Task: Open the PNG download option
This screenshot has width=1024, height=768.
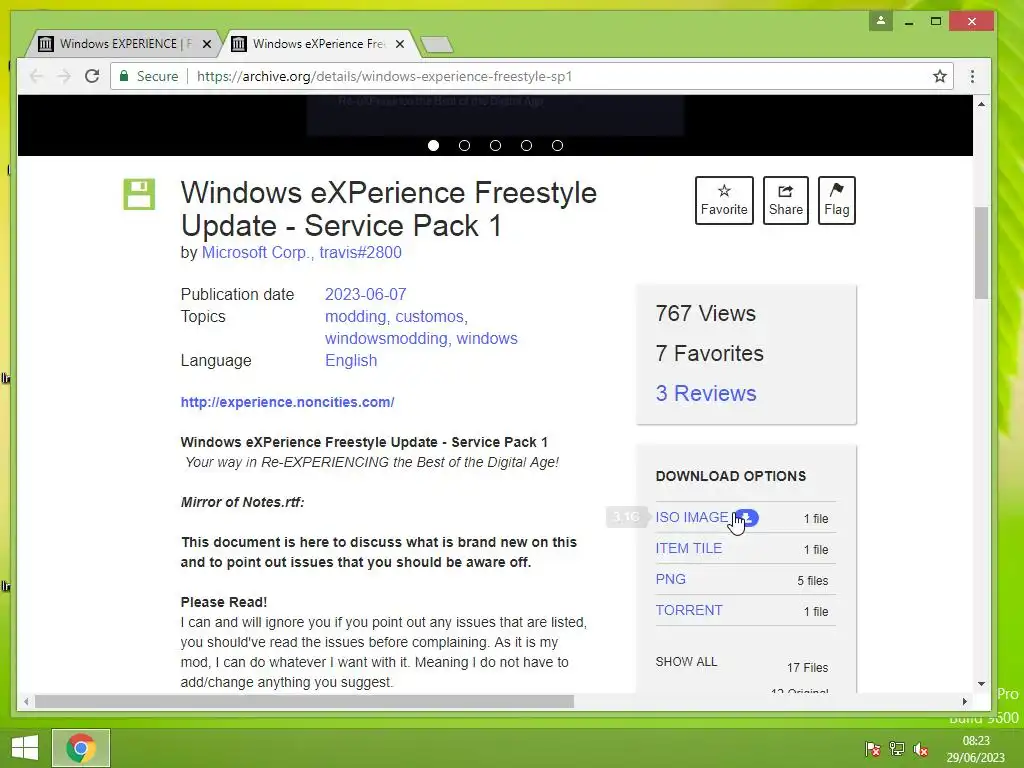Action: click(671, 579)
